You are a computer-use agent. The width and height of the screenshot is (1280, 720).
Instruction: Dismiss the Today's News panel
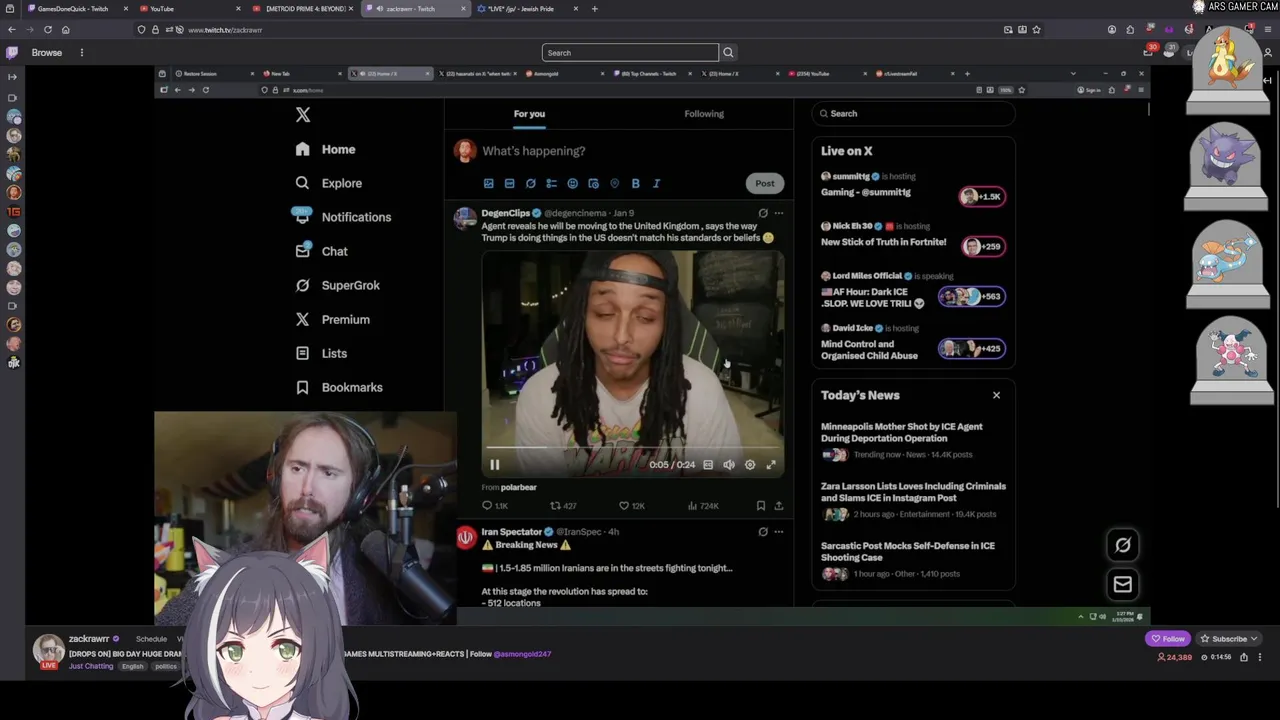(x=996, y=395)
